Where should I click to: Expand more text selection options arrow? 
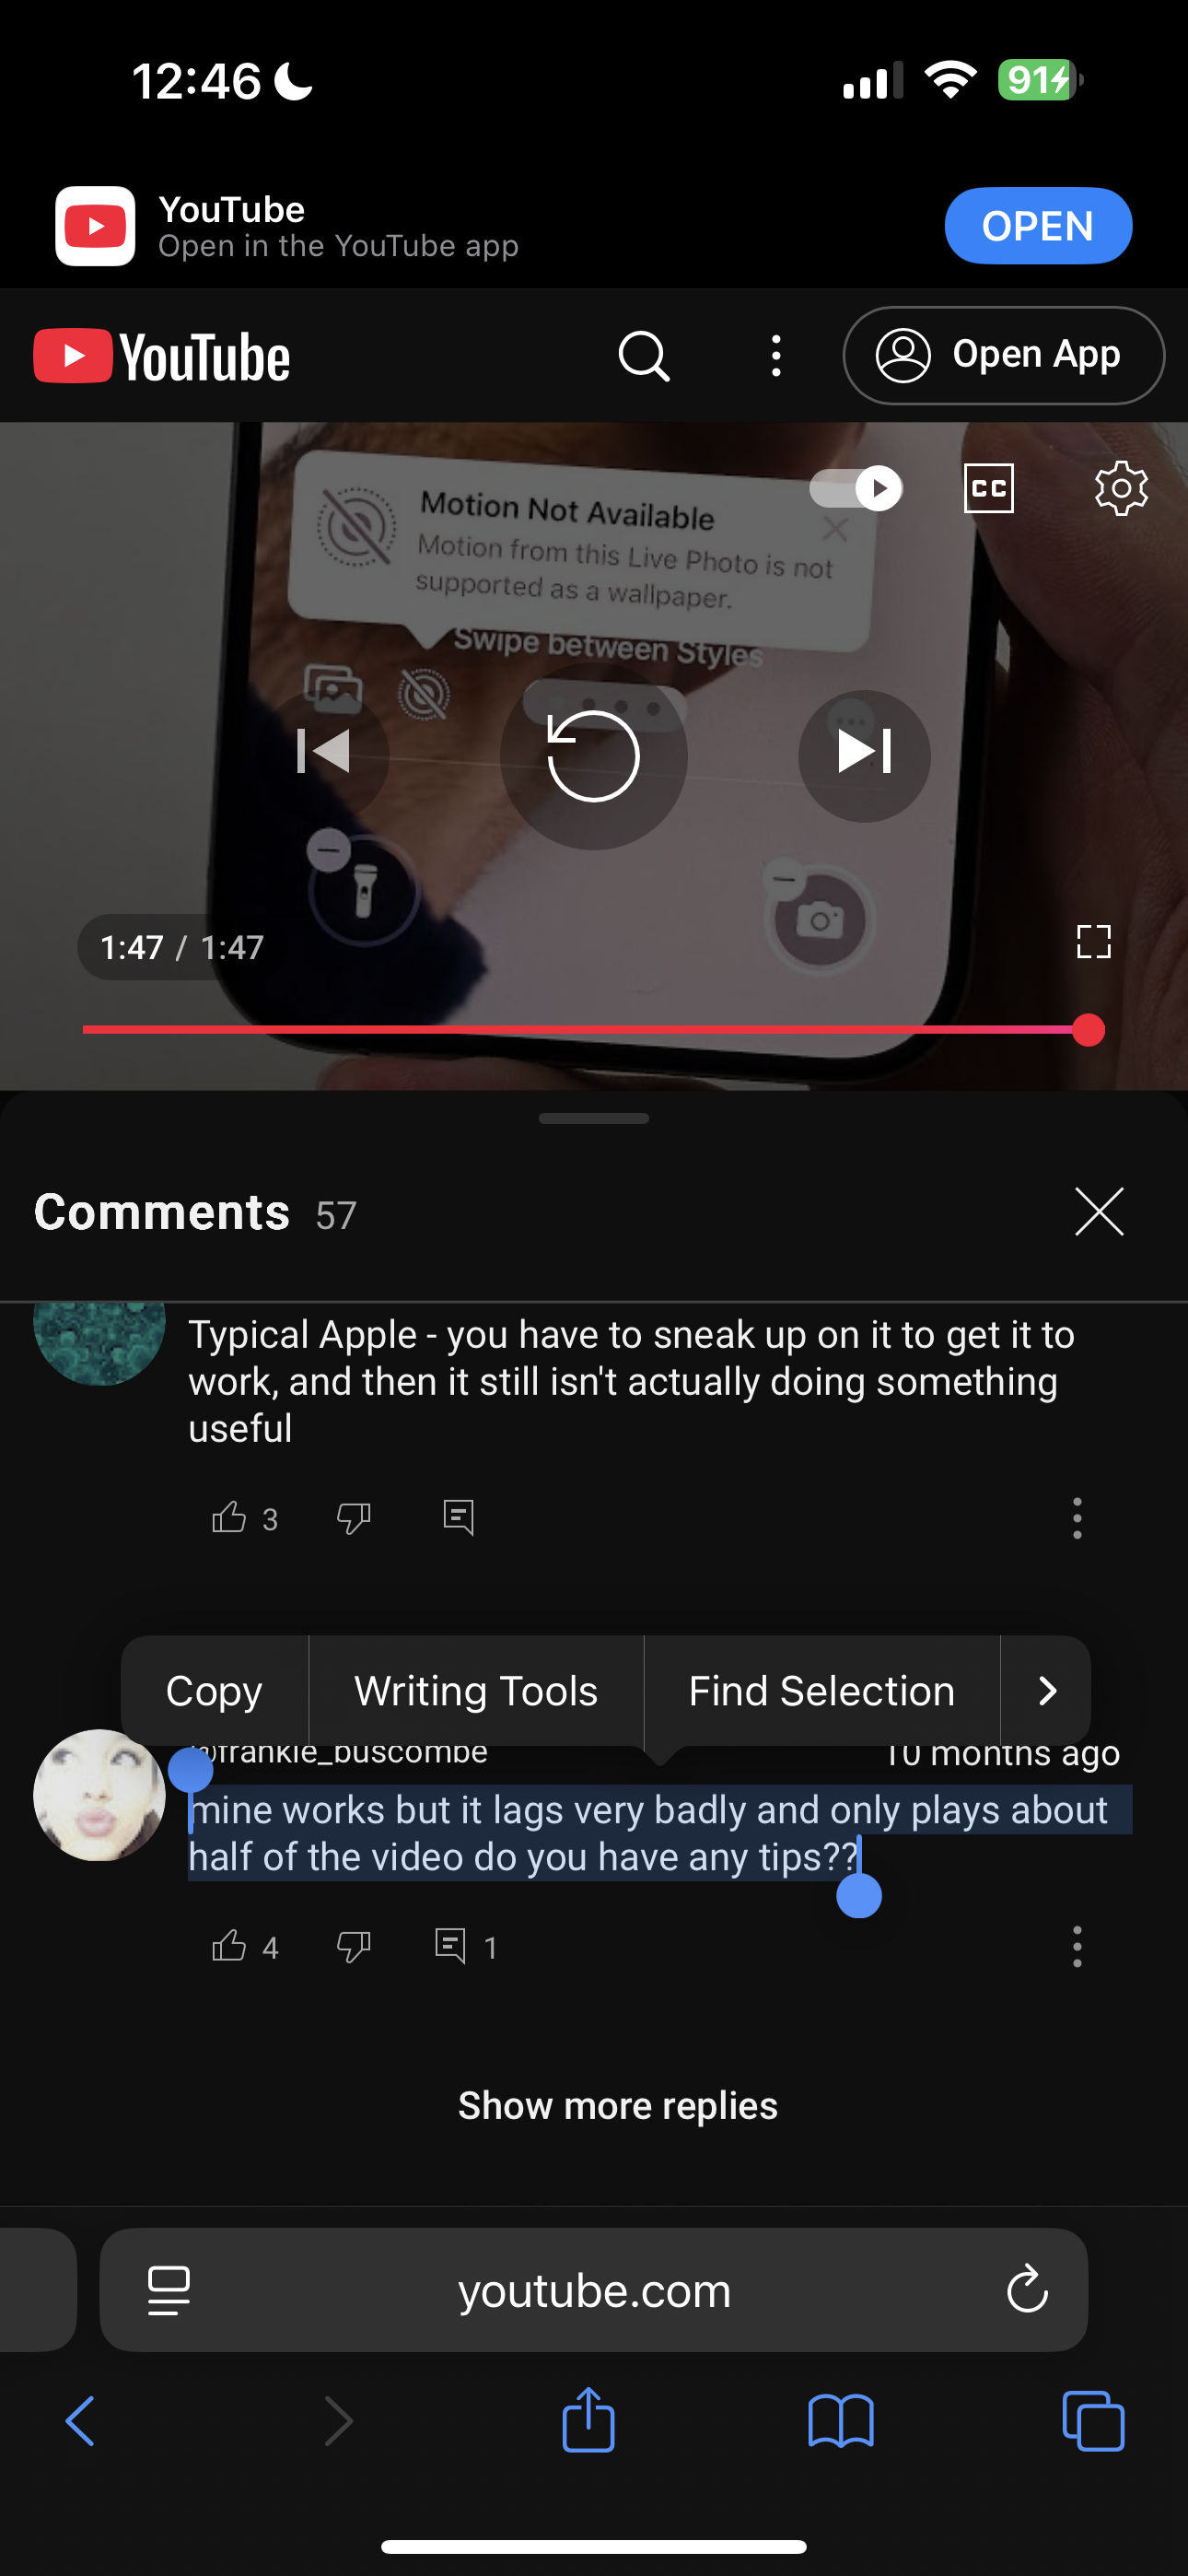[x=1046, y=1691]
